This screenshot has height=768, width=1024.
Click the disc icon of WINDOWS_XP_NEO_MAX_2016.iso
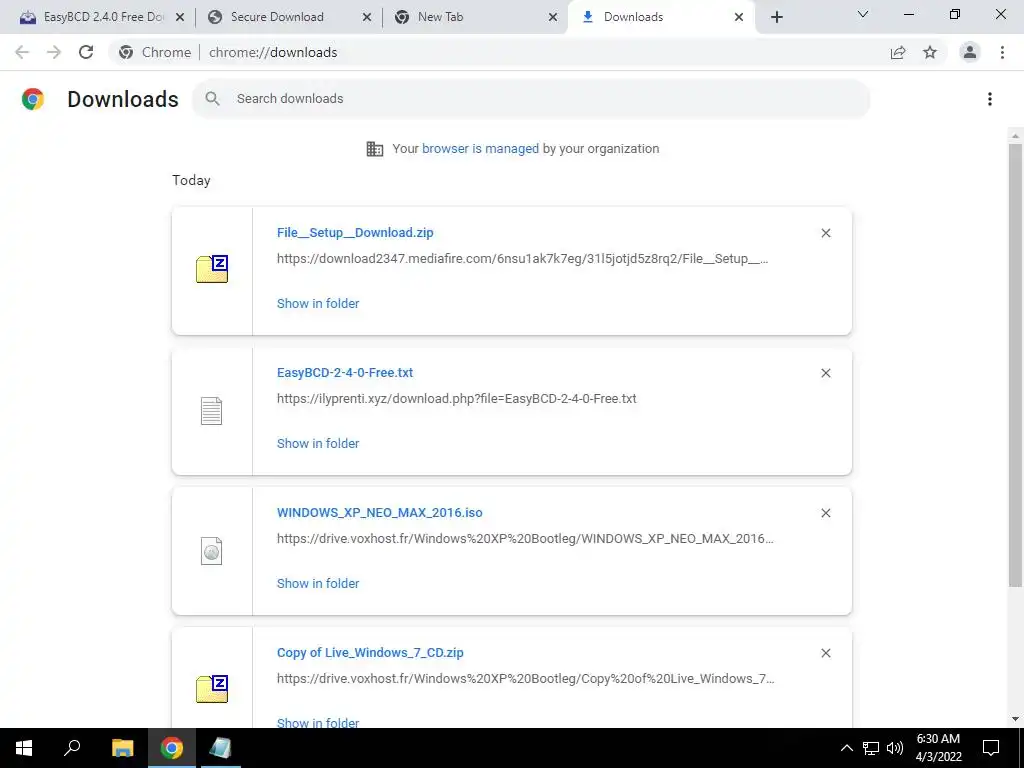pos(212,551)
